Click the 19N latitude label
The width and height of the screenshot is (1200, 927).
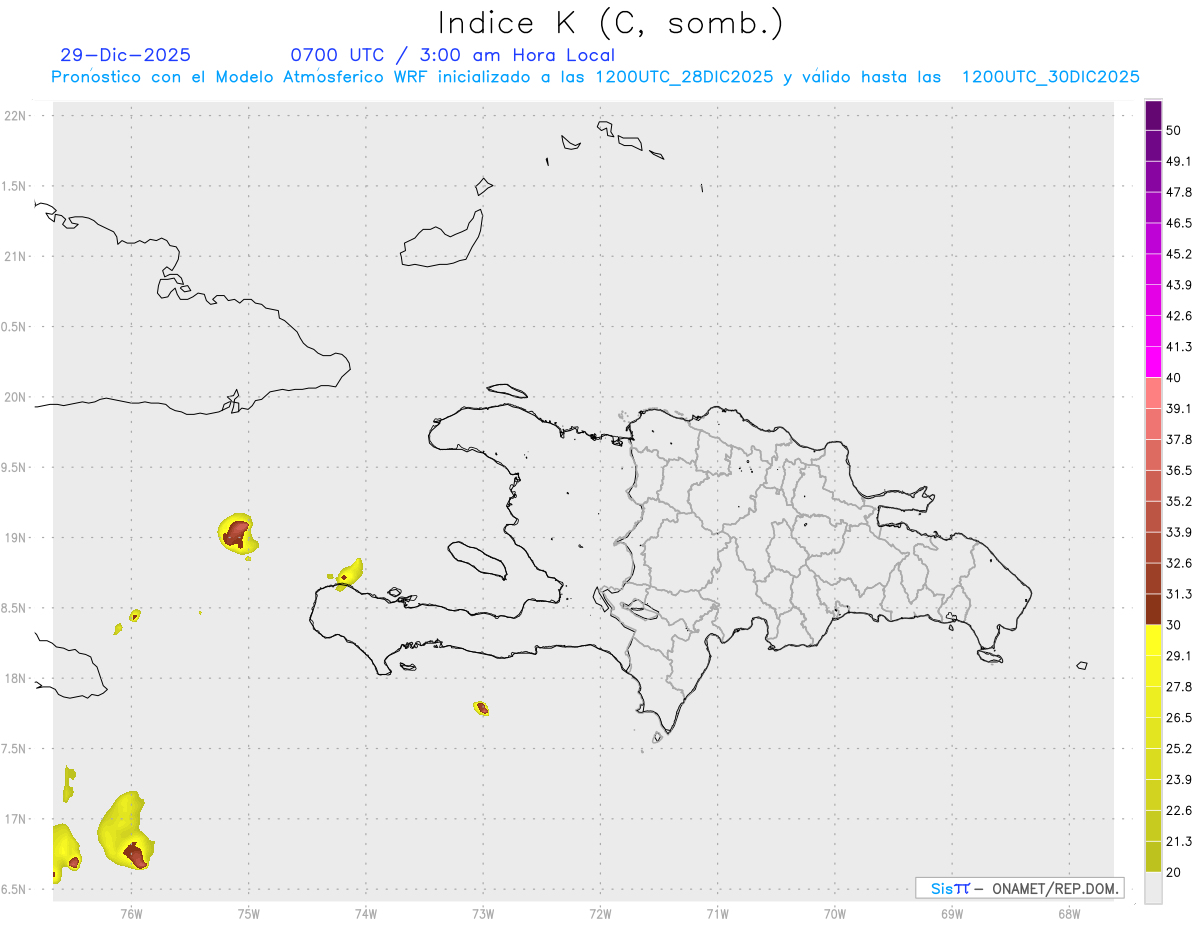(x=15, y=538)
